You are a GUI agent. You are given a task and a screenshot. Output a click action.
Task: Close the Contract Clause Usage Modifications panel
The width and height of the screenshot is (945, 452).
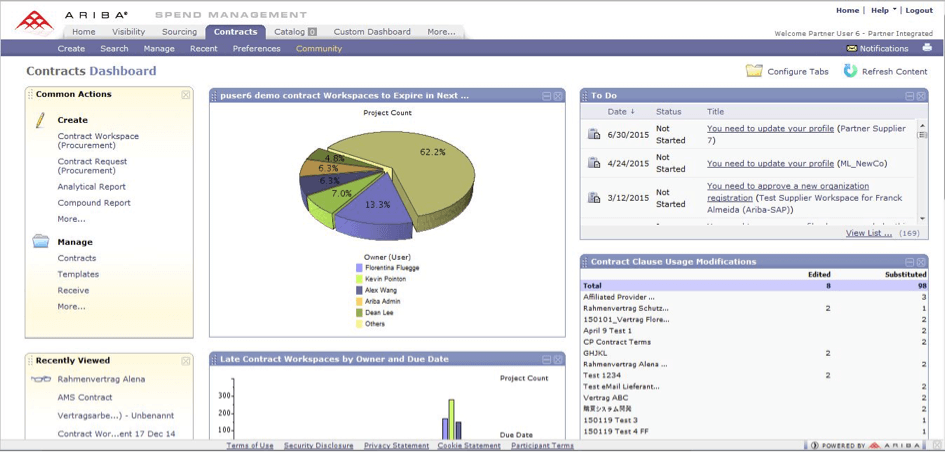(921, 262)
